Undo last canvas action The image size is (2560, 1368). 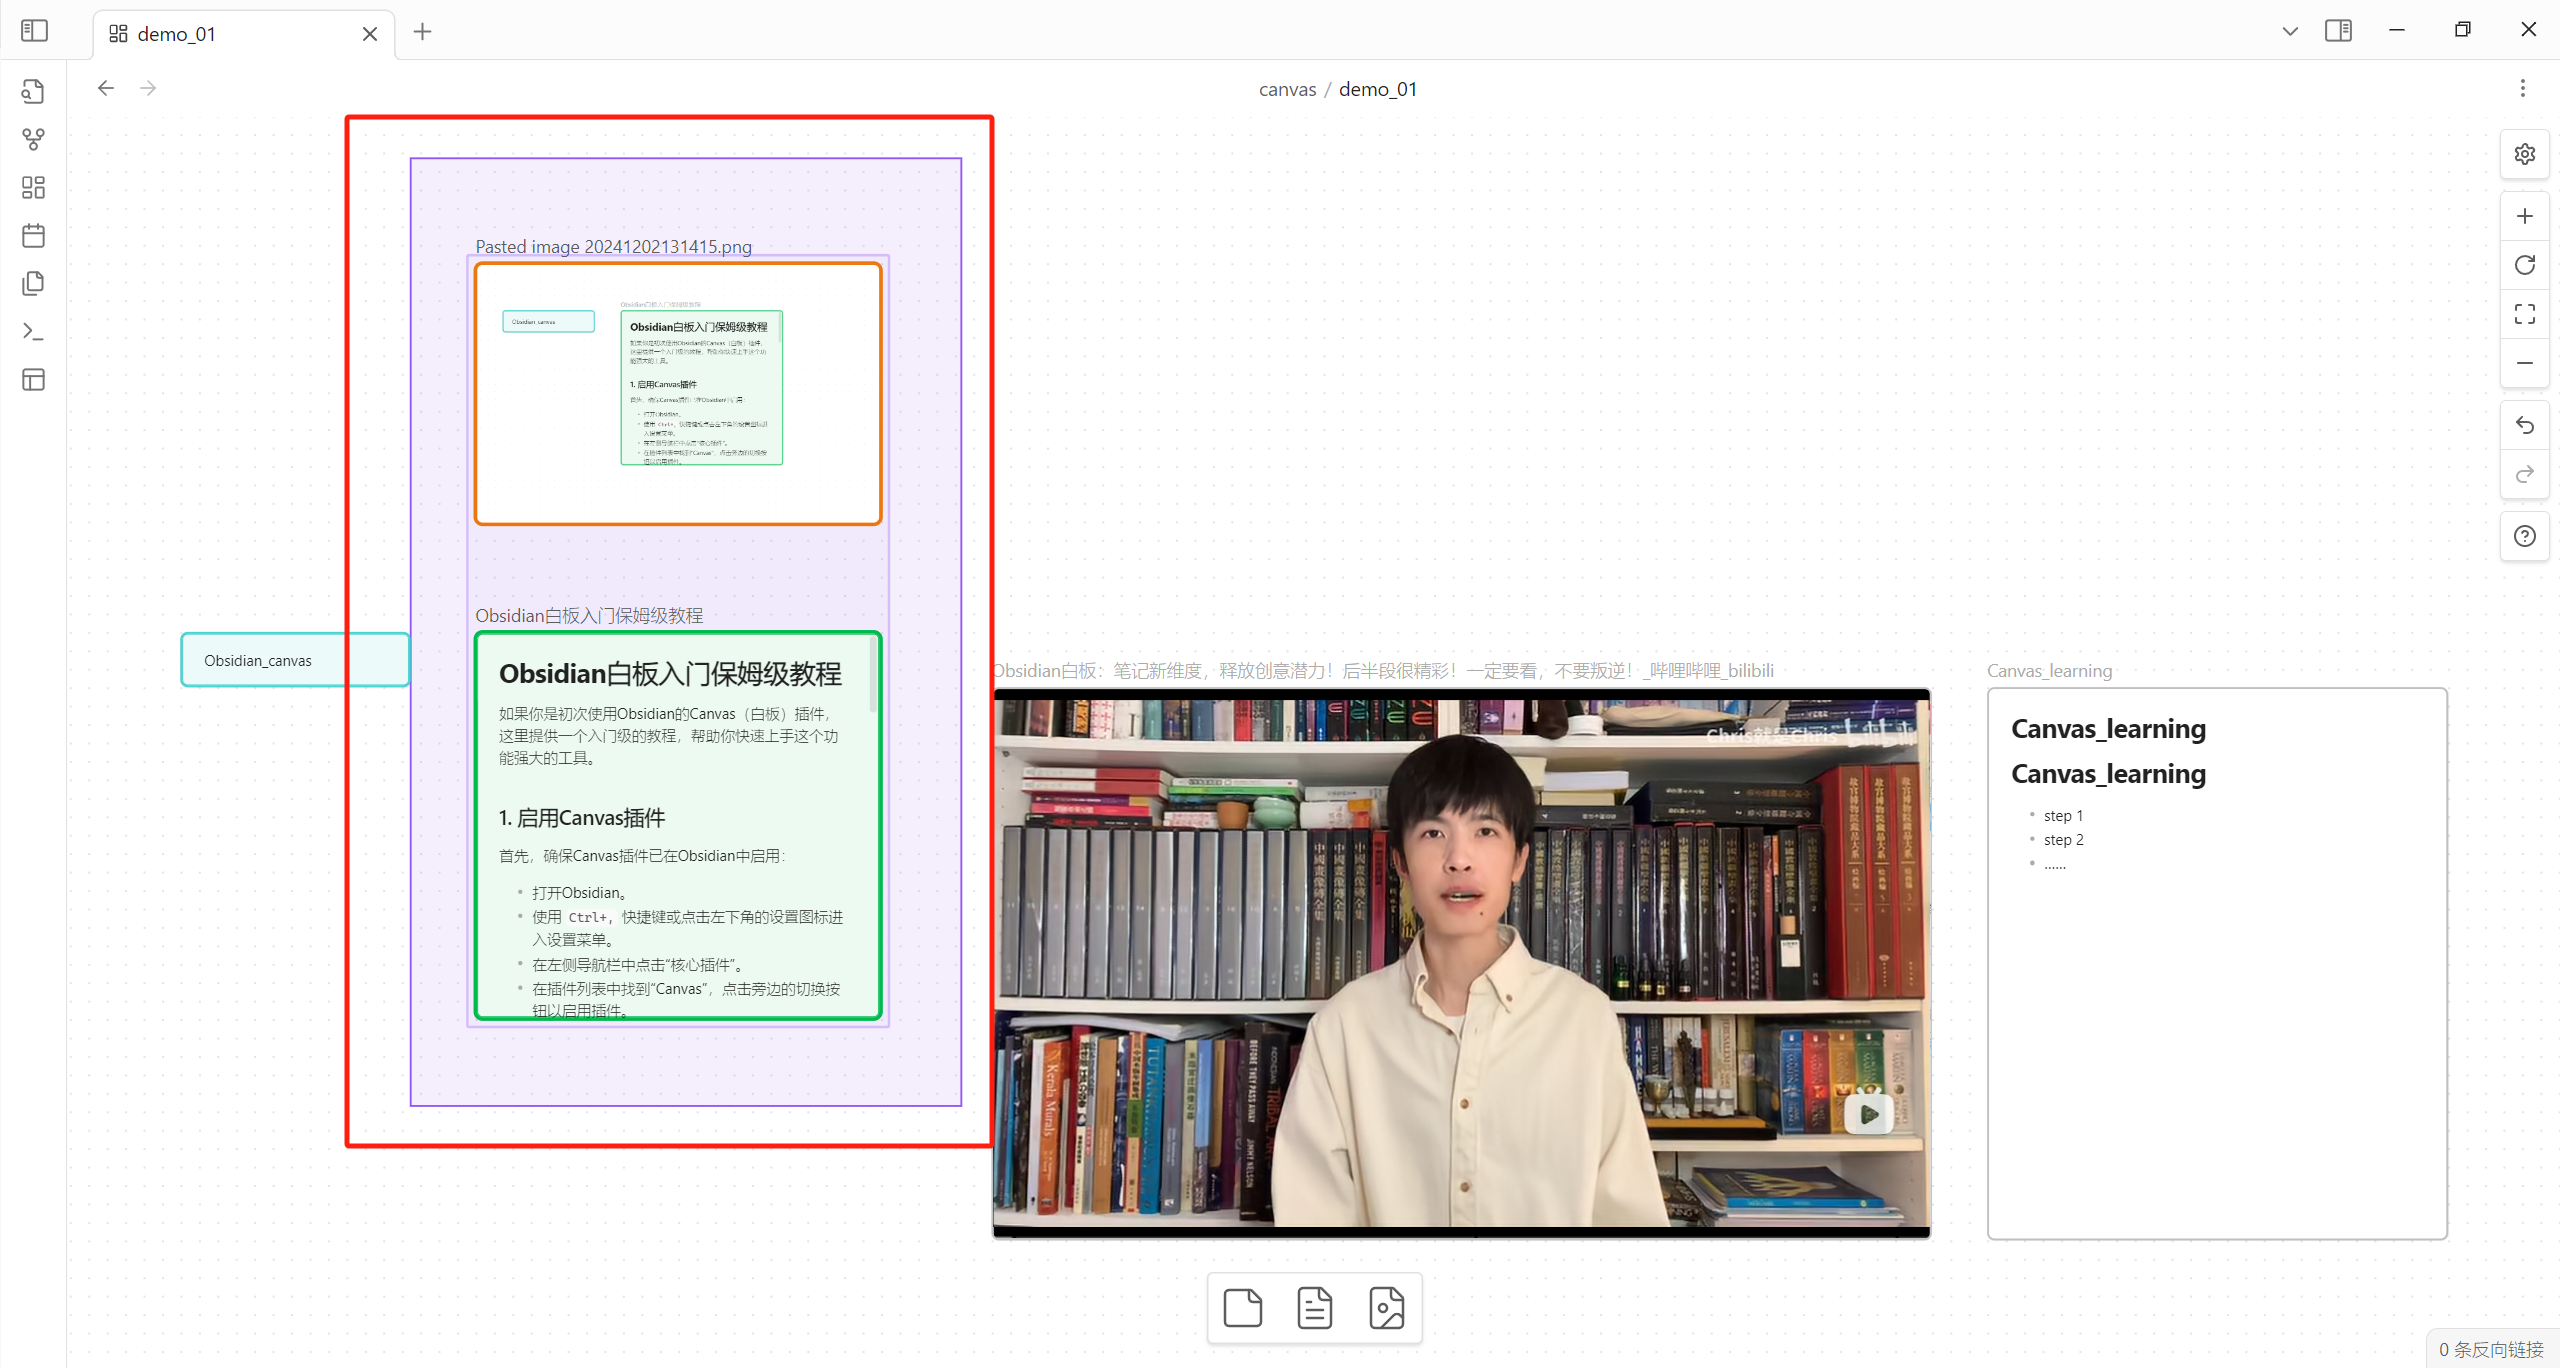[x=2524, y=426]
